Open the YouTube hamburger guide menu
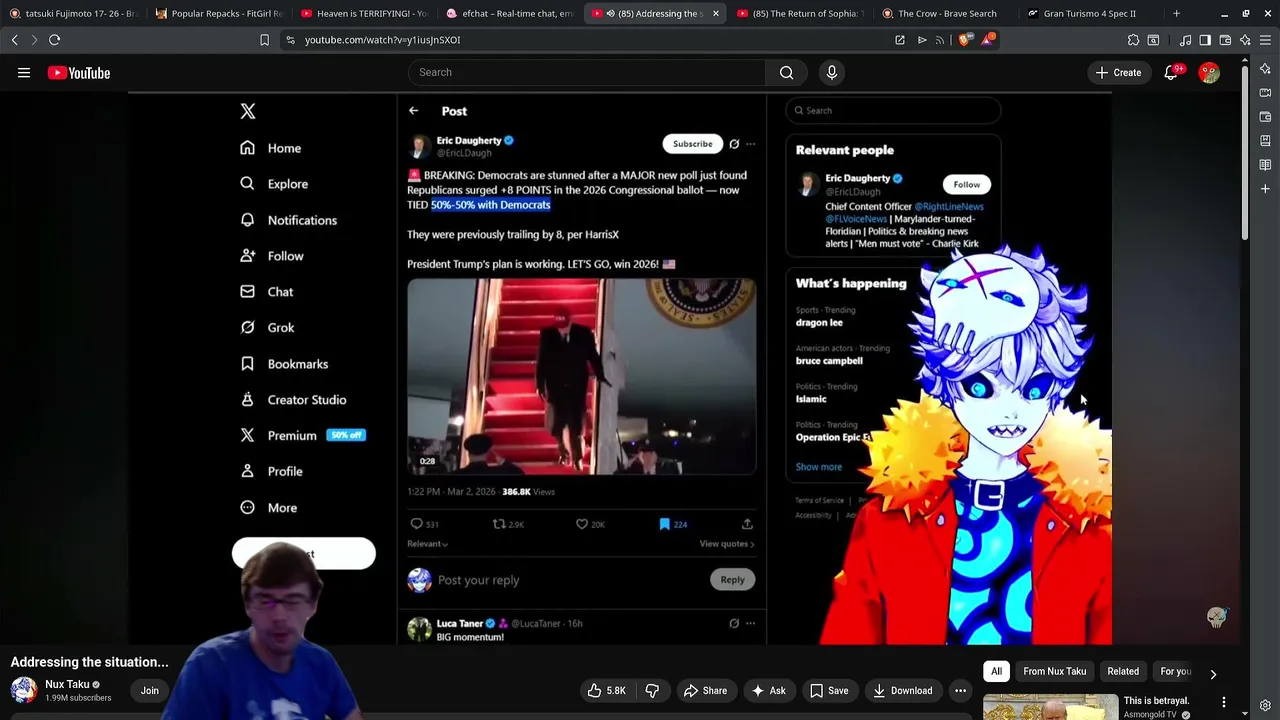1280x720 pixels. click(24, 73)
